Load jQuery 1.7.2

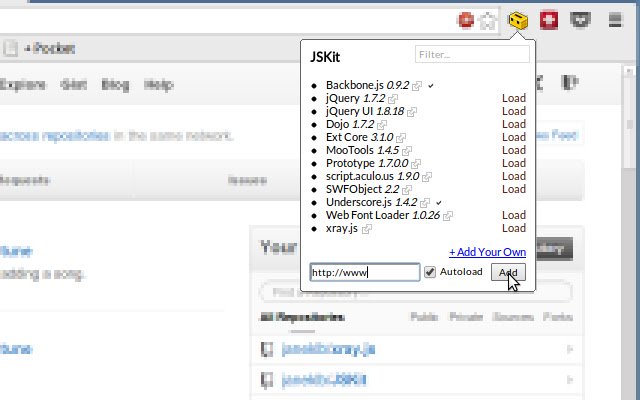pos(514,98)
